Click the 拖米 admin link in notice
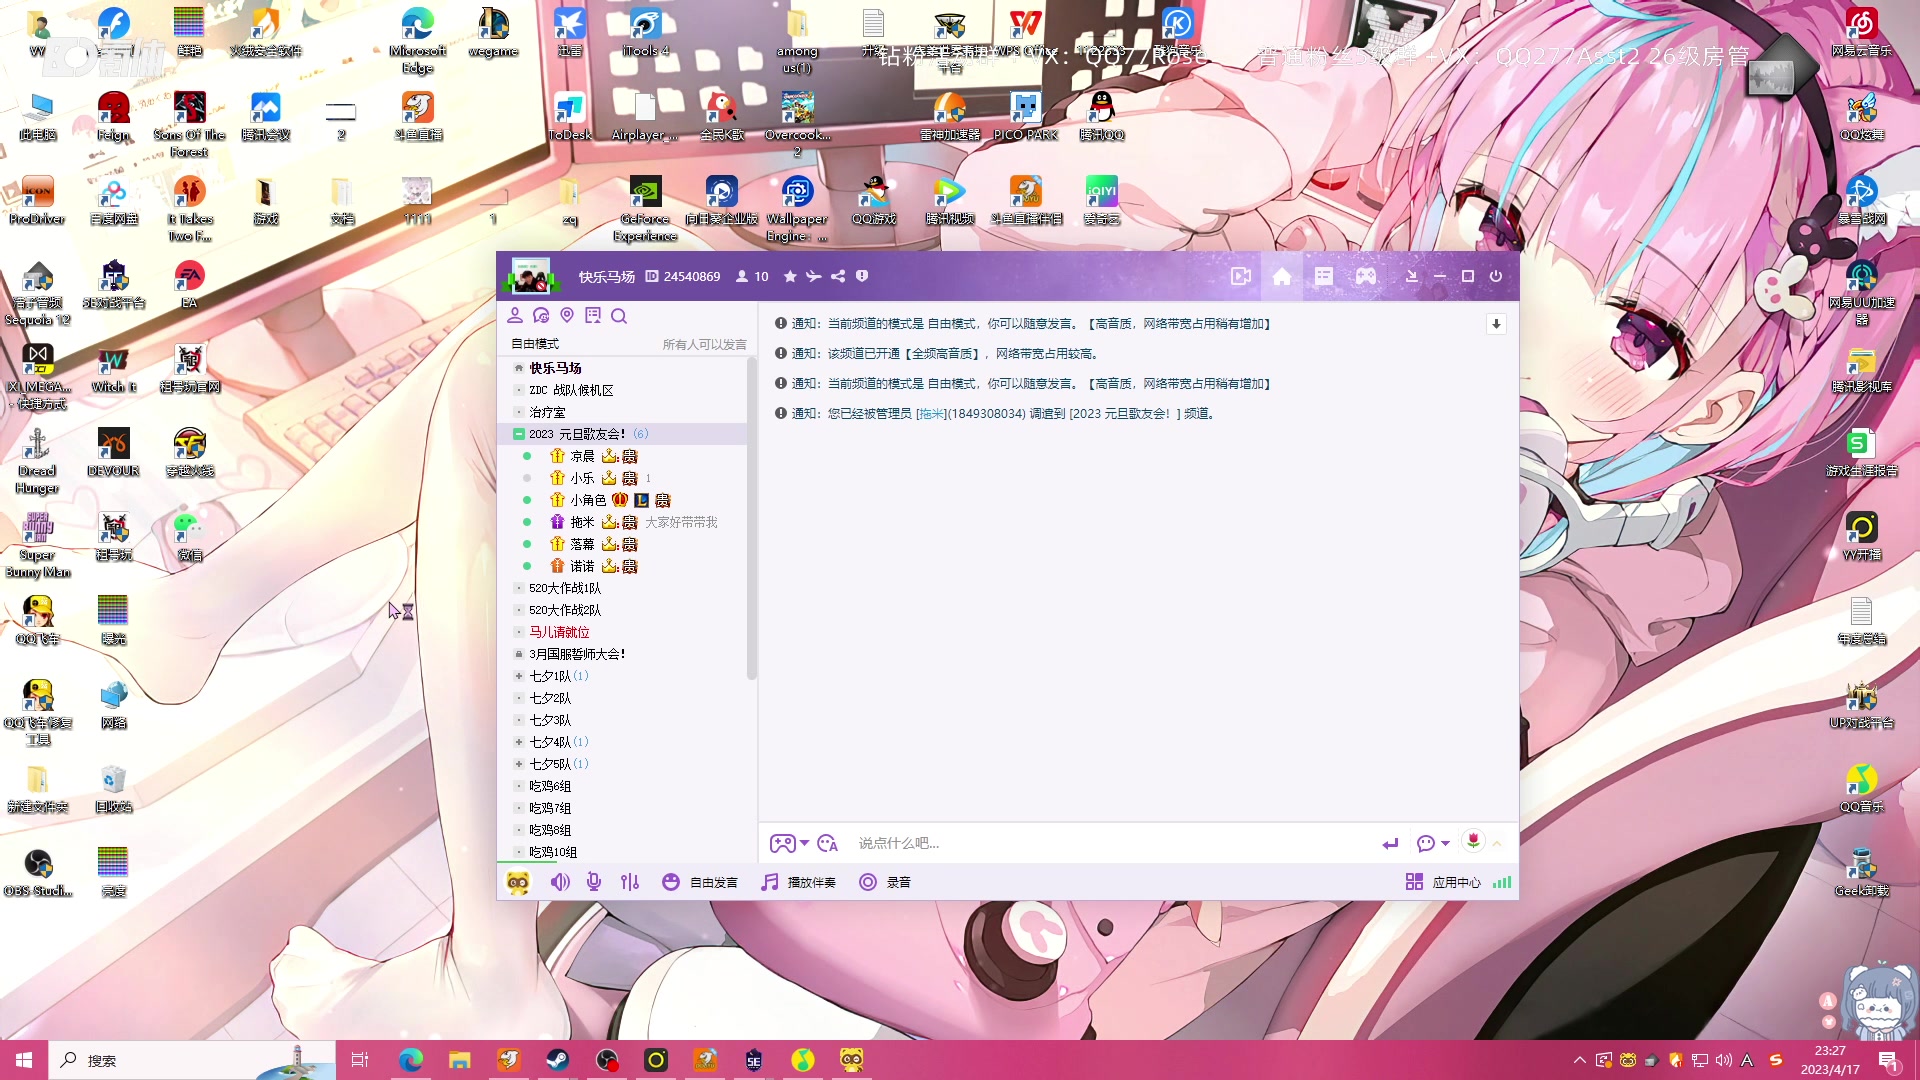 (x=932, y=414)
